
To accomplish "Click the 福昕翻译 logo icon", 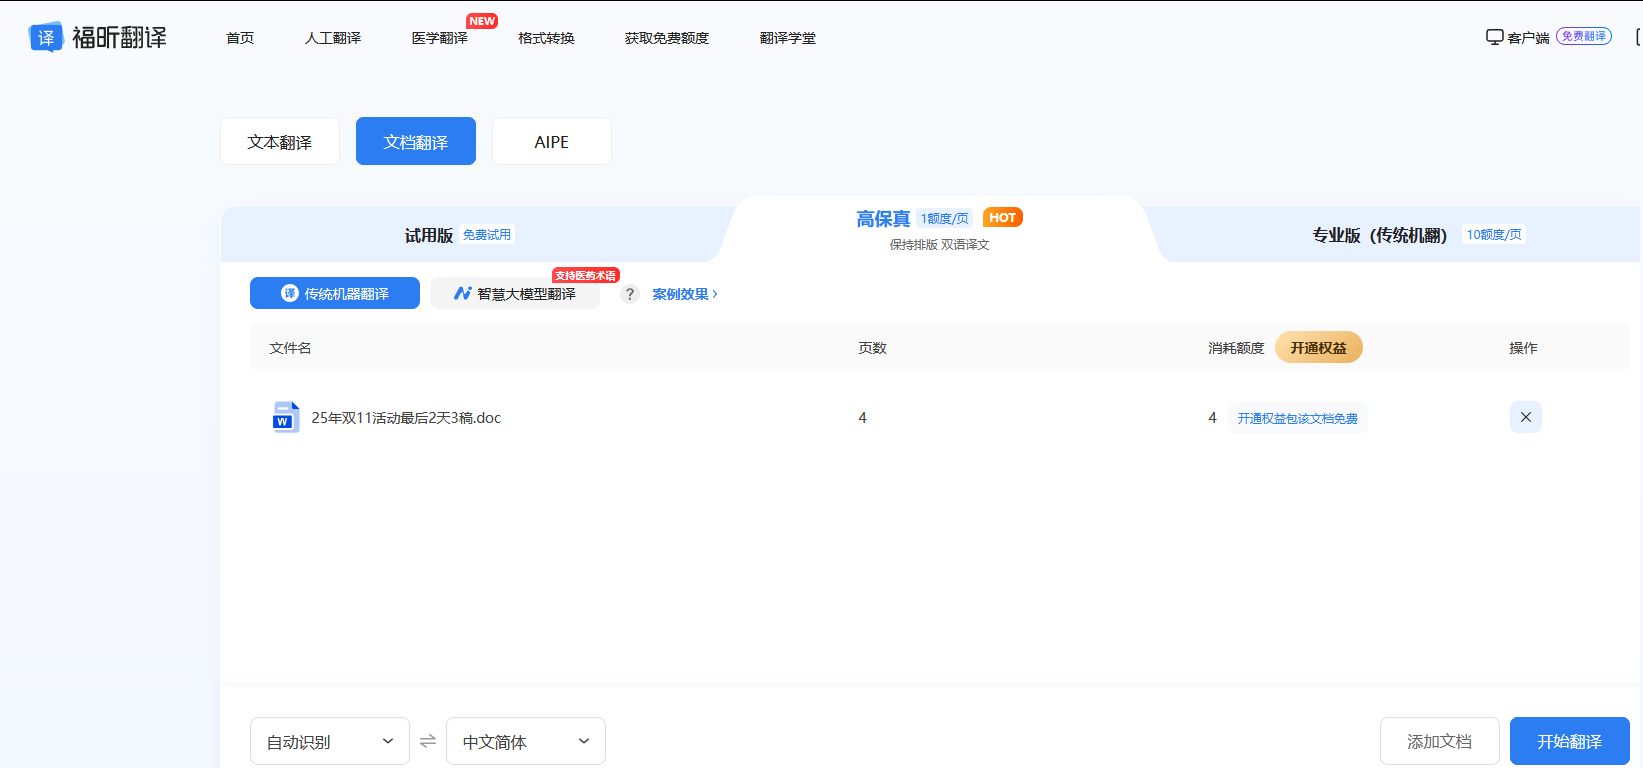I will pyautogui.click(x=46, y=37).
